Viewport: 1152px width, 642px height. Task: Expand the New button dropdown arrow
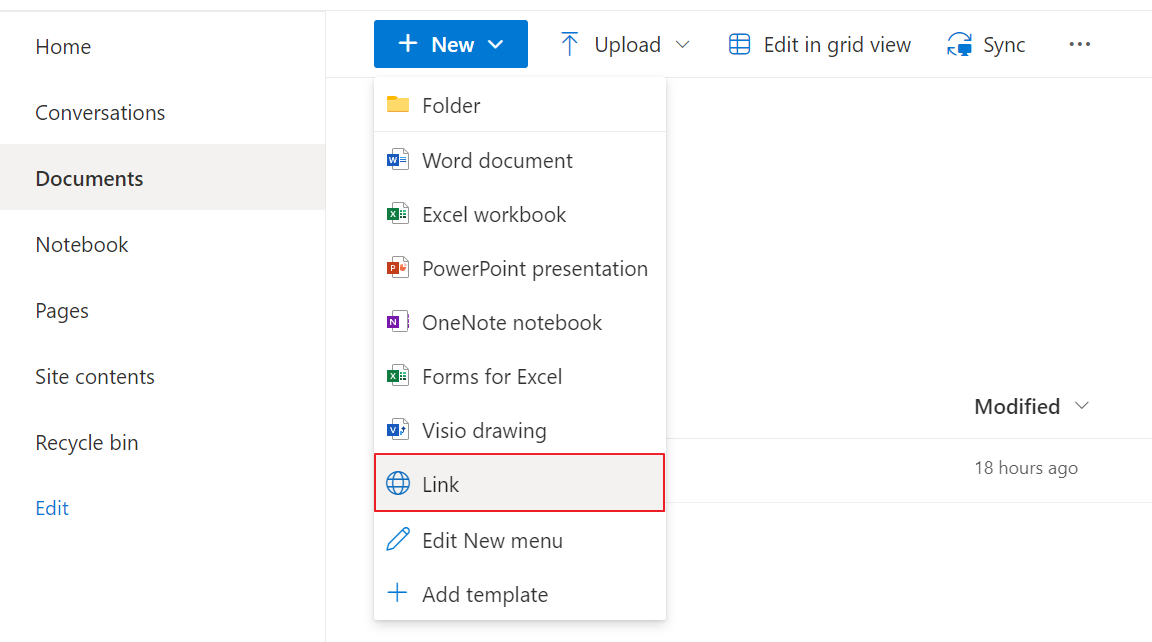point(496,43)
